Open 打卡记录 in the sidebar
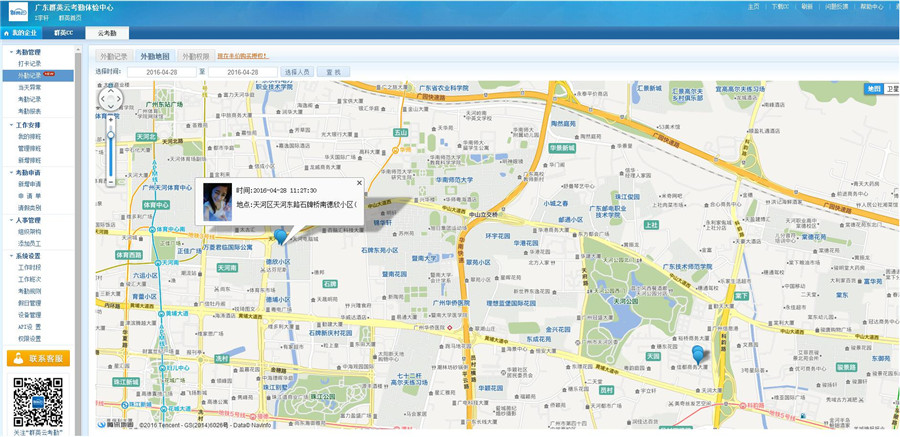The image size is (900, 437). 29,64
